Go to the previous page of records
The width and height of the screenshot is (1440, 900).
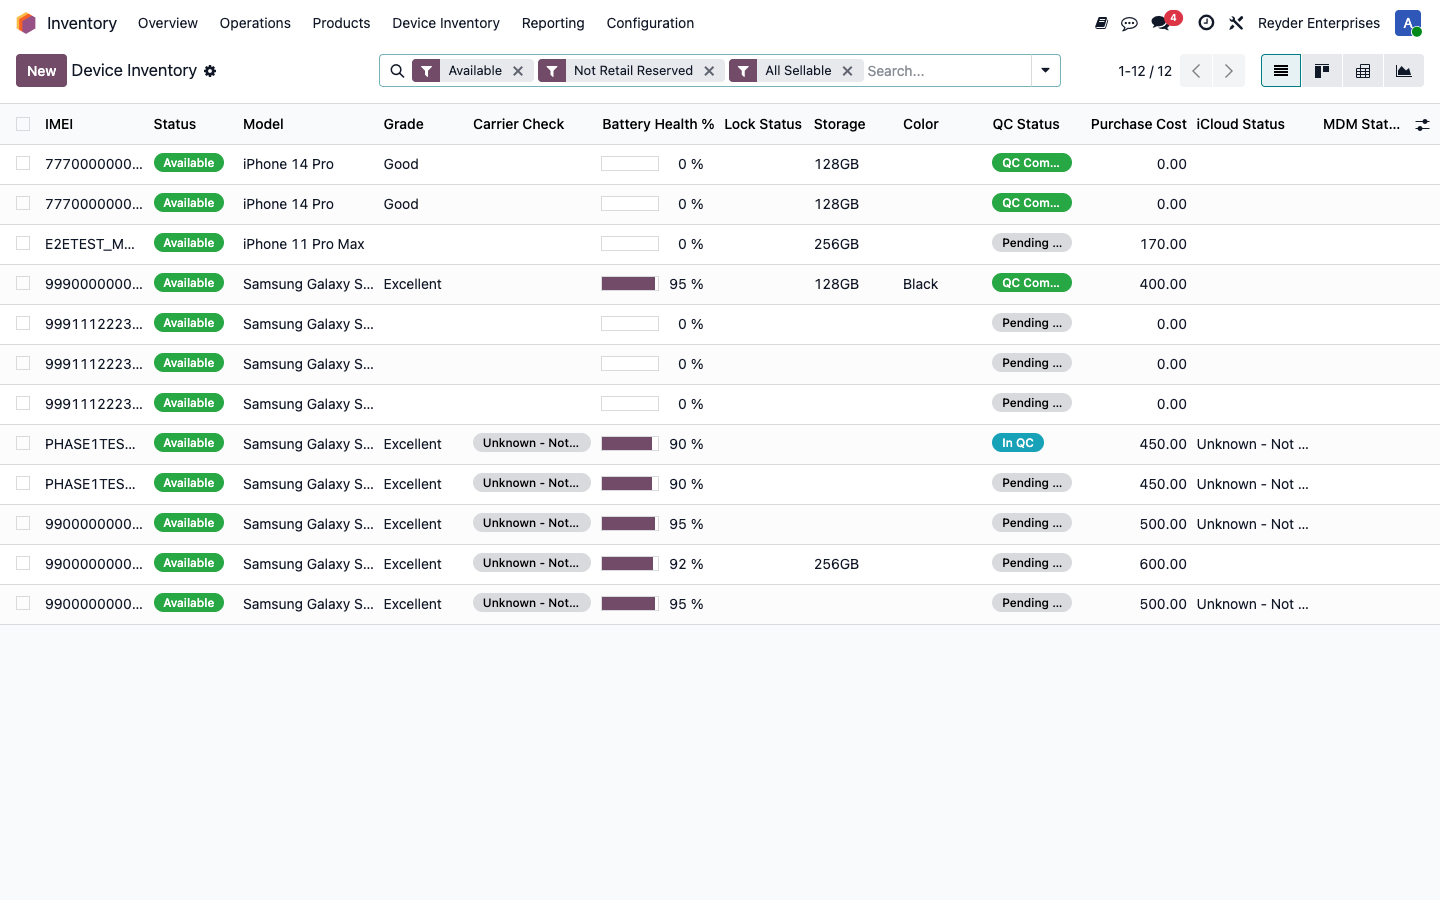[x=1196, y=71]
